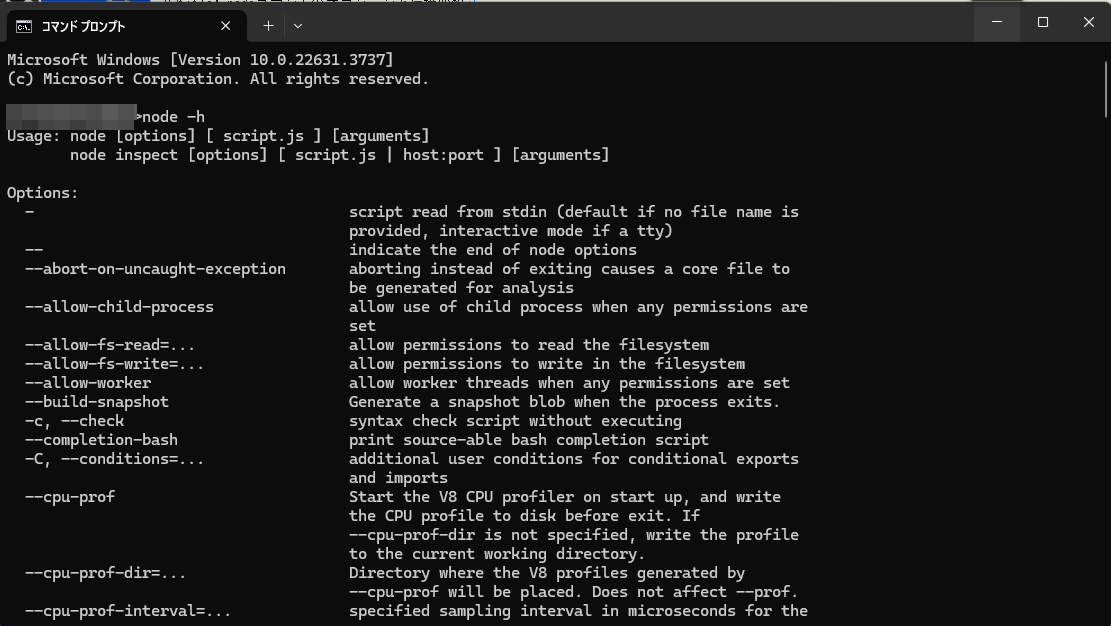Select the コマンド プロンプト tab title

(83, 26)
